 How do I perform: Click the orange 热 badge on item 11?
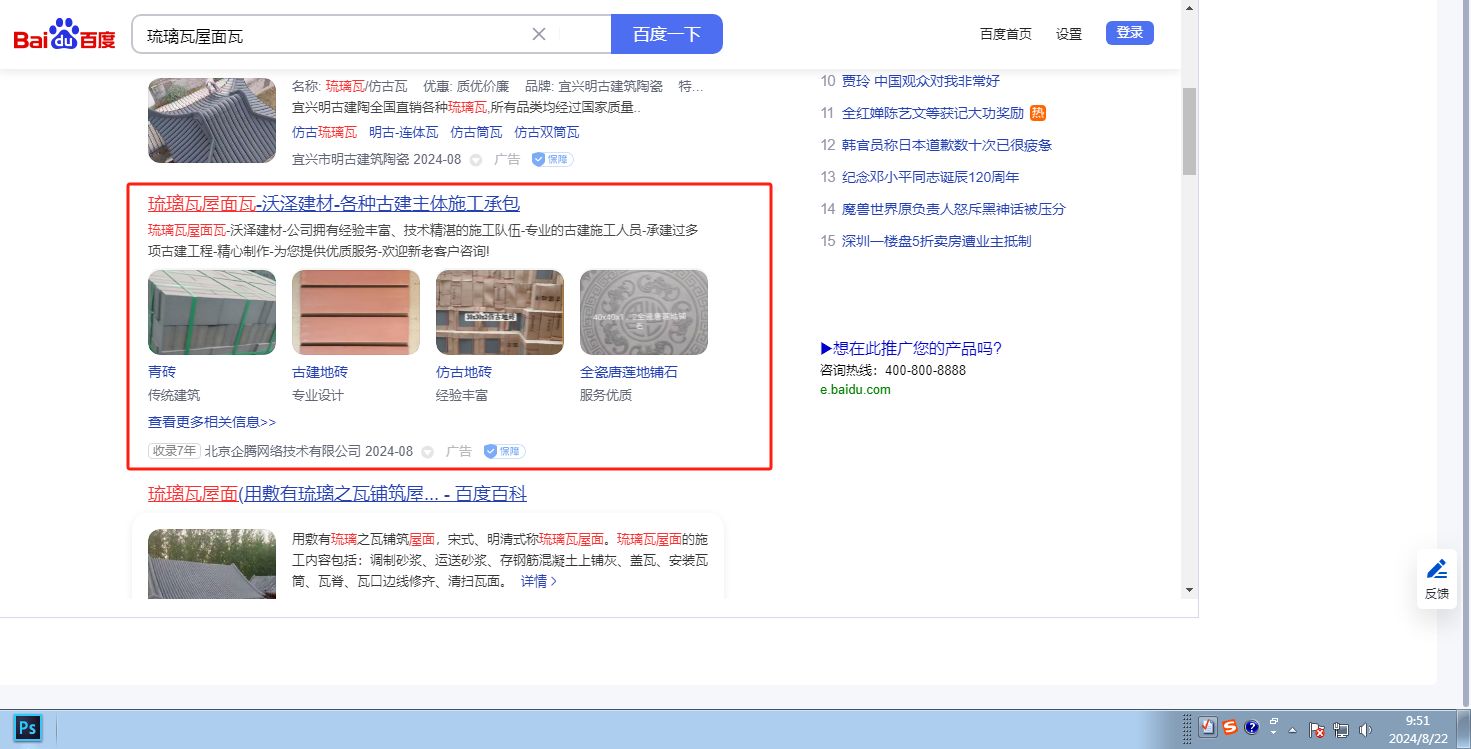coord(1038,113)
